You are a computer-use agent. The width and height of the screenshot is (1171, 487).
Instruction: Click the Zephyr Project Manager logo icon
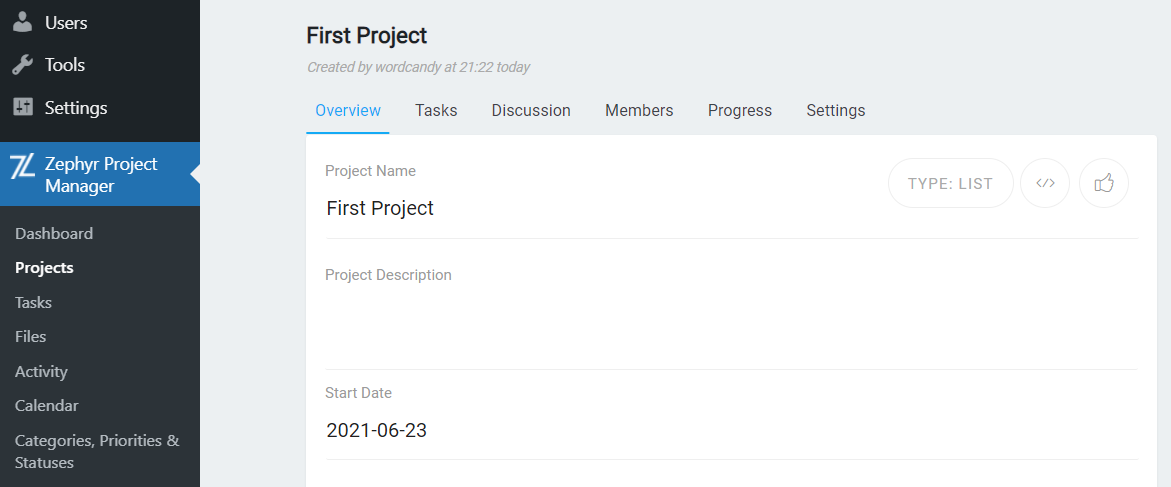pos(23,166)
